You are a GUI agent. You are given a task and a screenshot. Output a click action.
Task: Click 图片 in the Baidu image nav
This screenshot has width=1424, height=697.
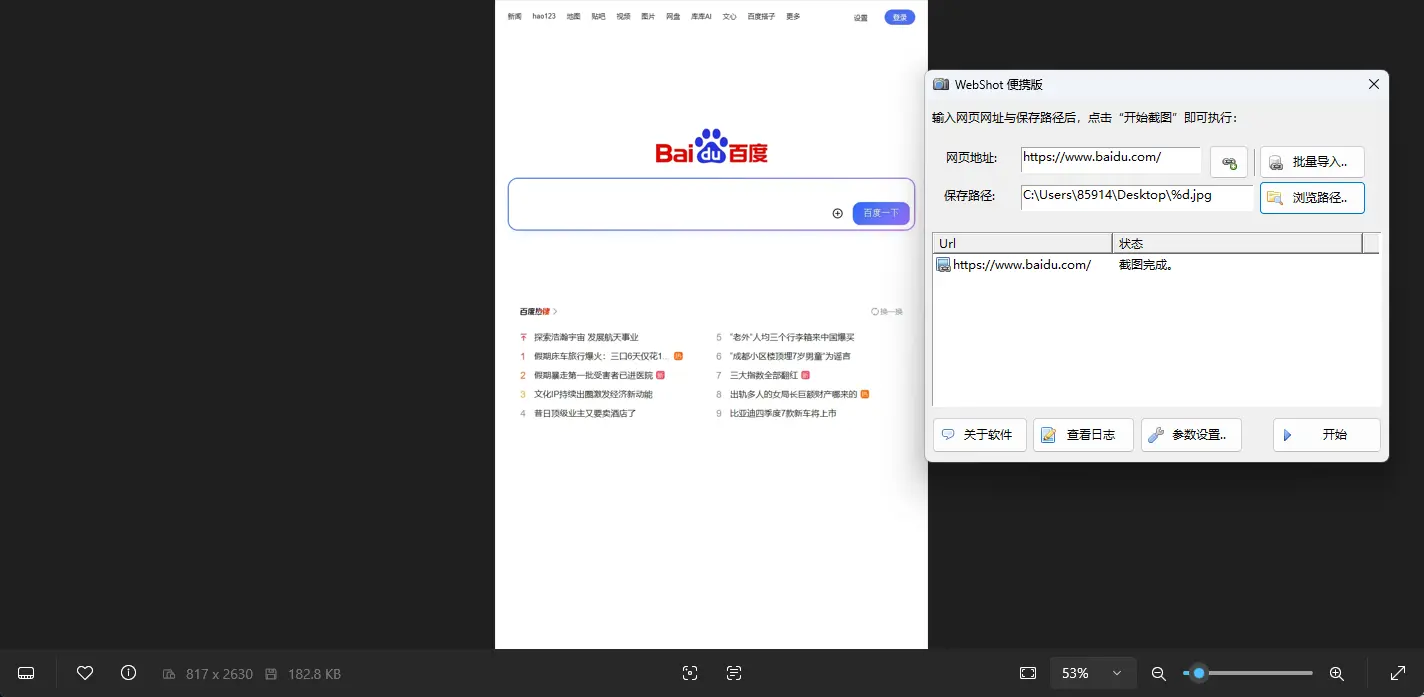(648, 16)
